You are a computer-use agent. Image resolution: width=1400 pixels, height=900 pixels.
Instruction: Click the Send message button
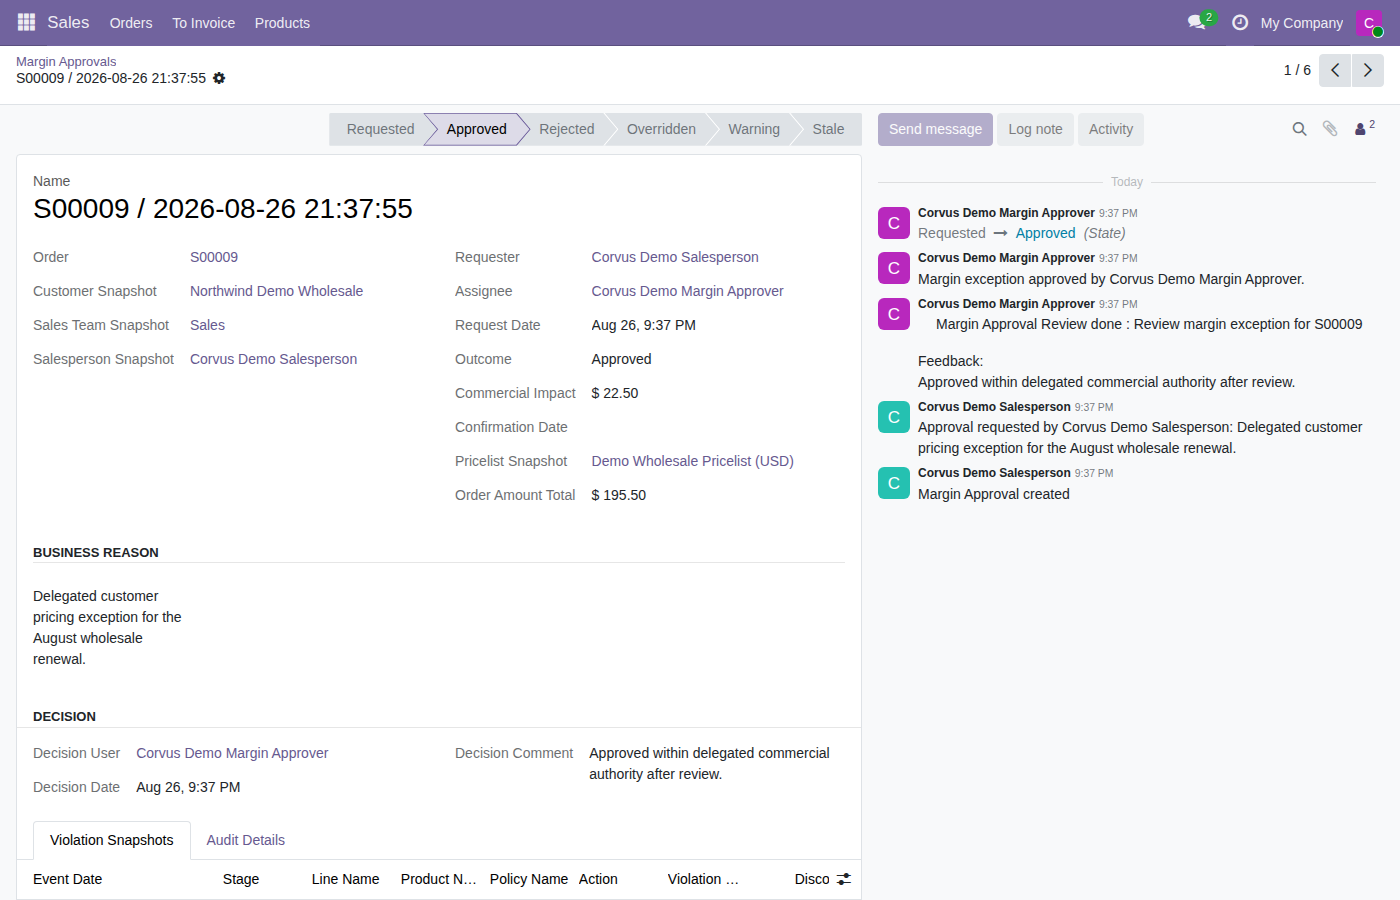coord(935,129)
